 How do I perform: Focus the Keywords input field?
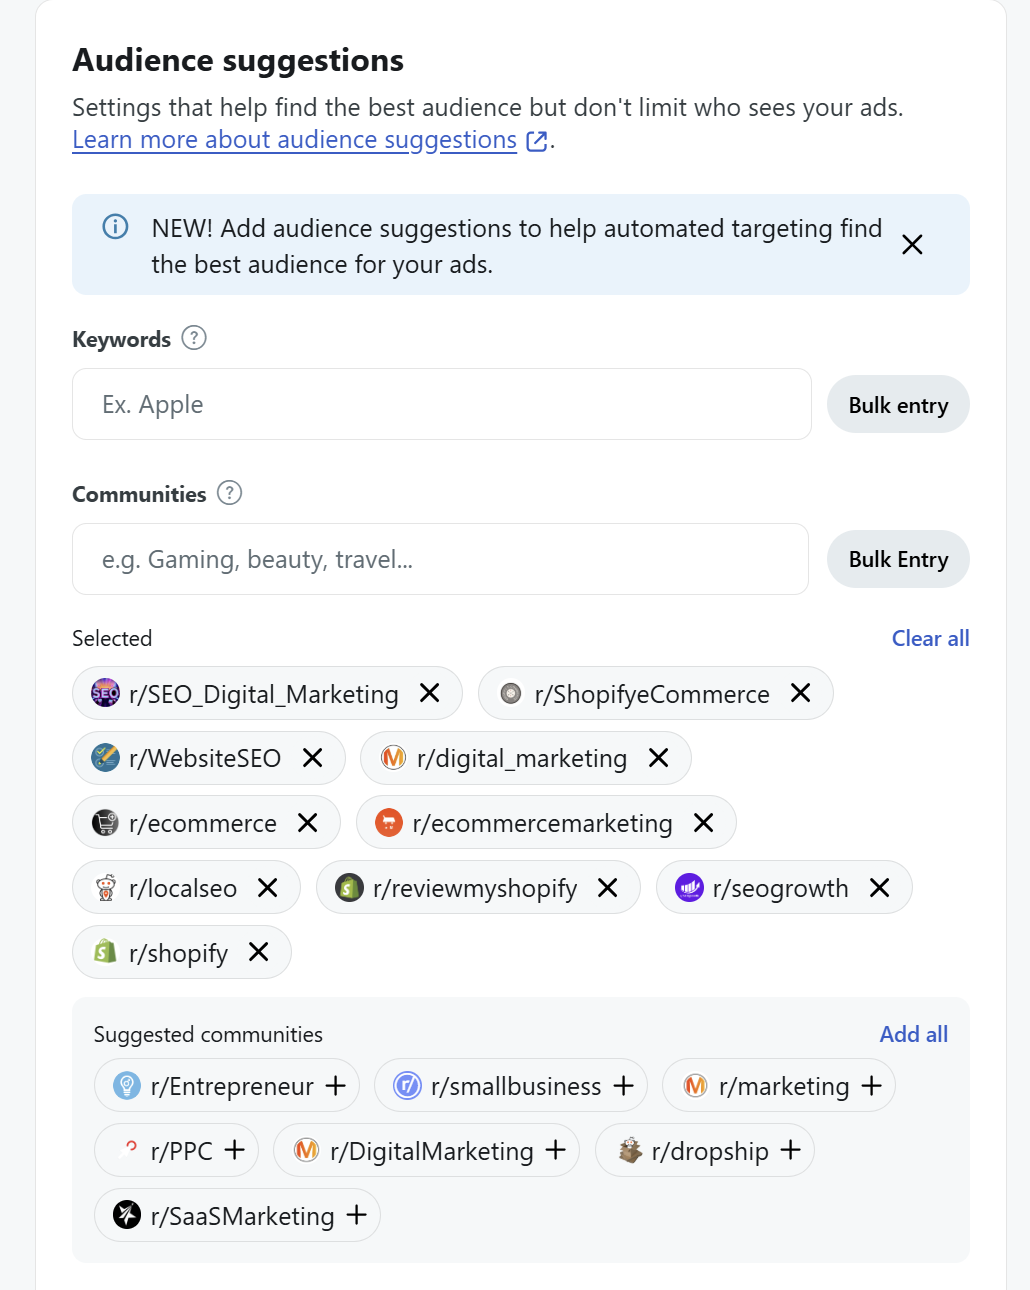pos(441,404)
